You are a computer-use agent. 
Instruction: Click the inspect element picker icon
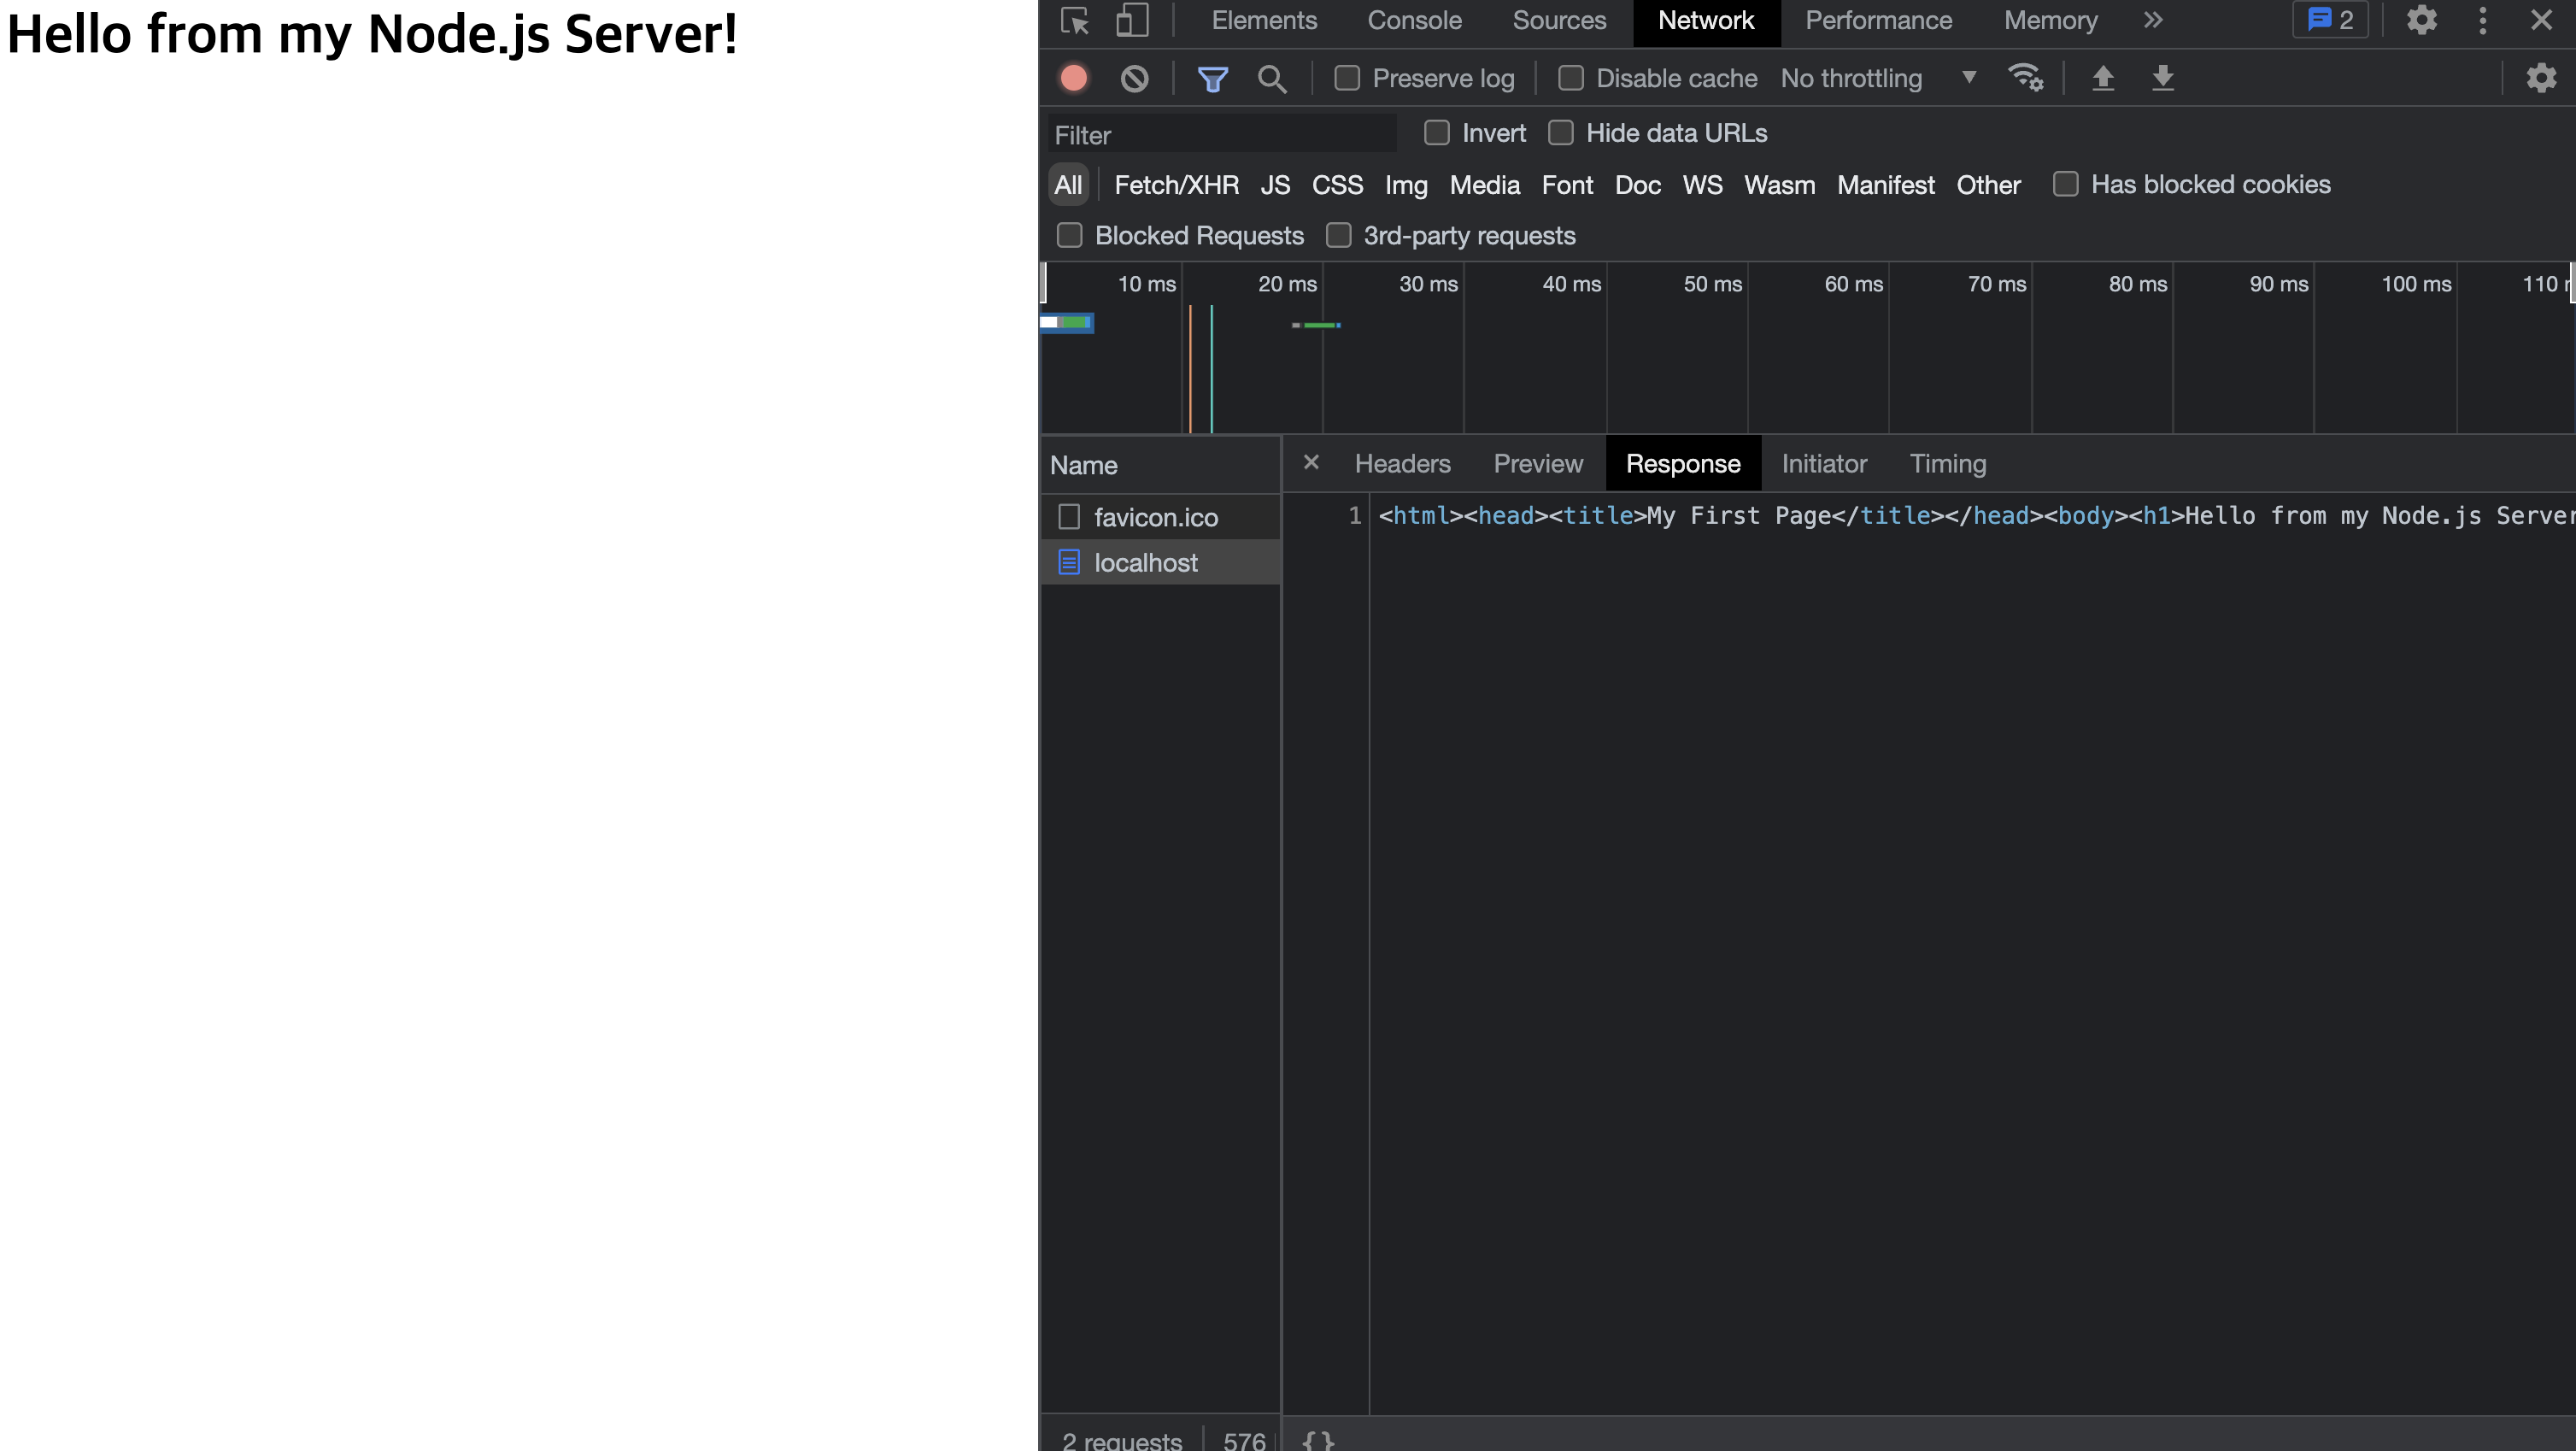(1075, 21)
